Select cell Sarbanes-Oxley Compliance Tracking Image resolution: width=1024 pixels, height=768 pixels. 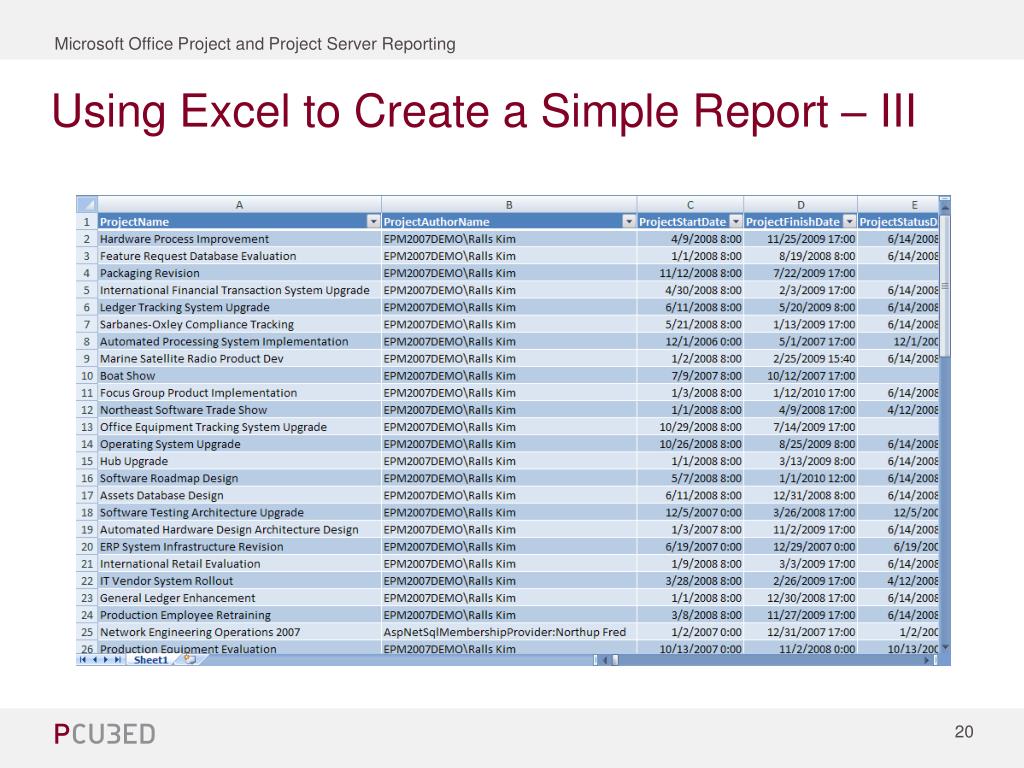239,325
